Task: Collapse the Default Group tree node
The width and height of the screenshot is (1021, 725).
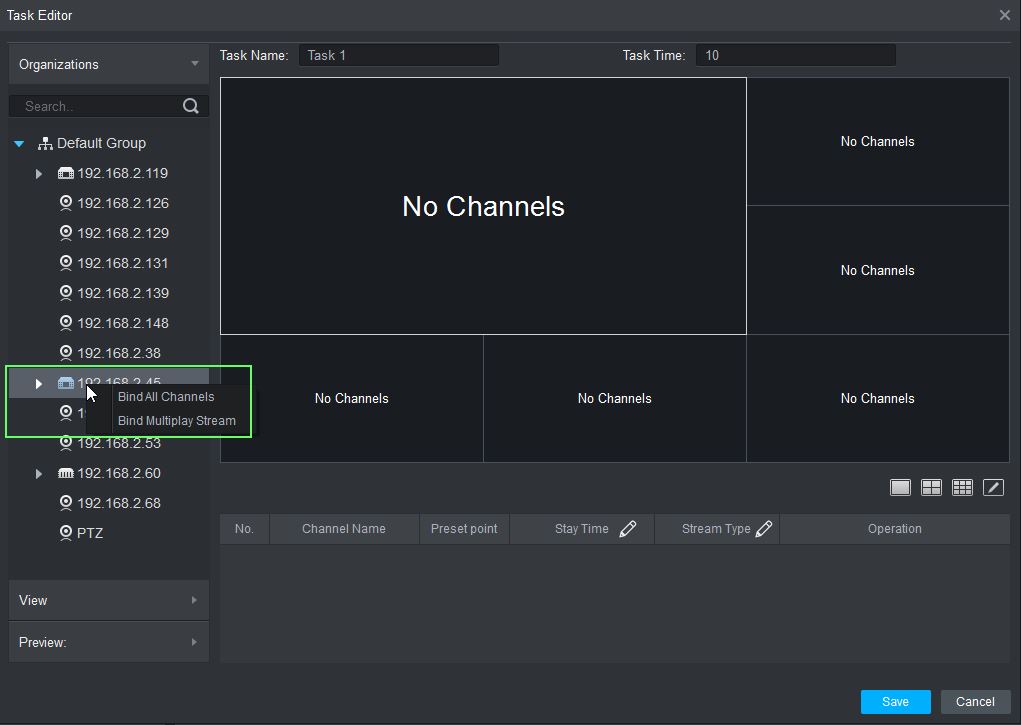Action: click(x=19, y=144)
